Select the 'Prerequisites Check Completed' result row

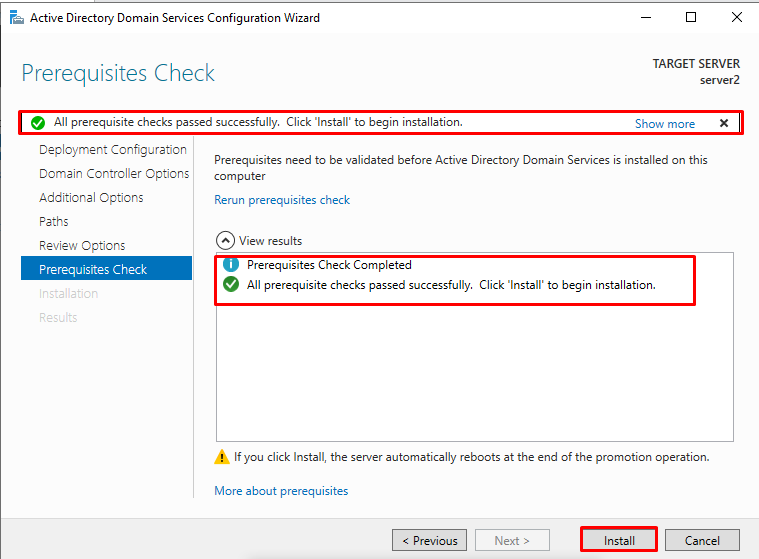point(329,265)
